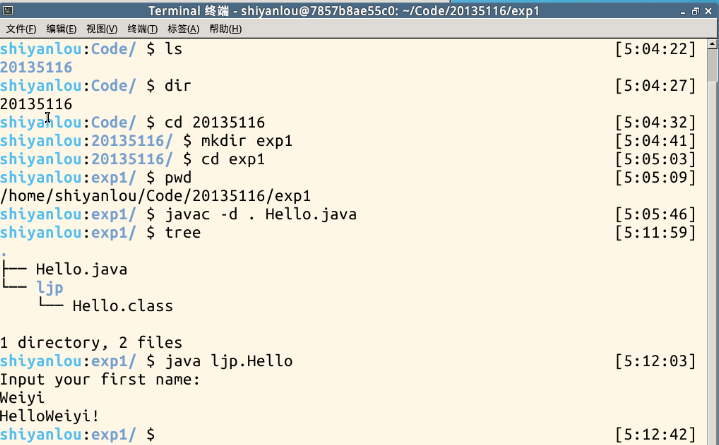Viewport: 719px width, 445px height.
Task: Minimize the terminal window
Action: pos(683,11)
